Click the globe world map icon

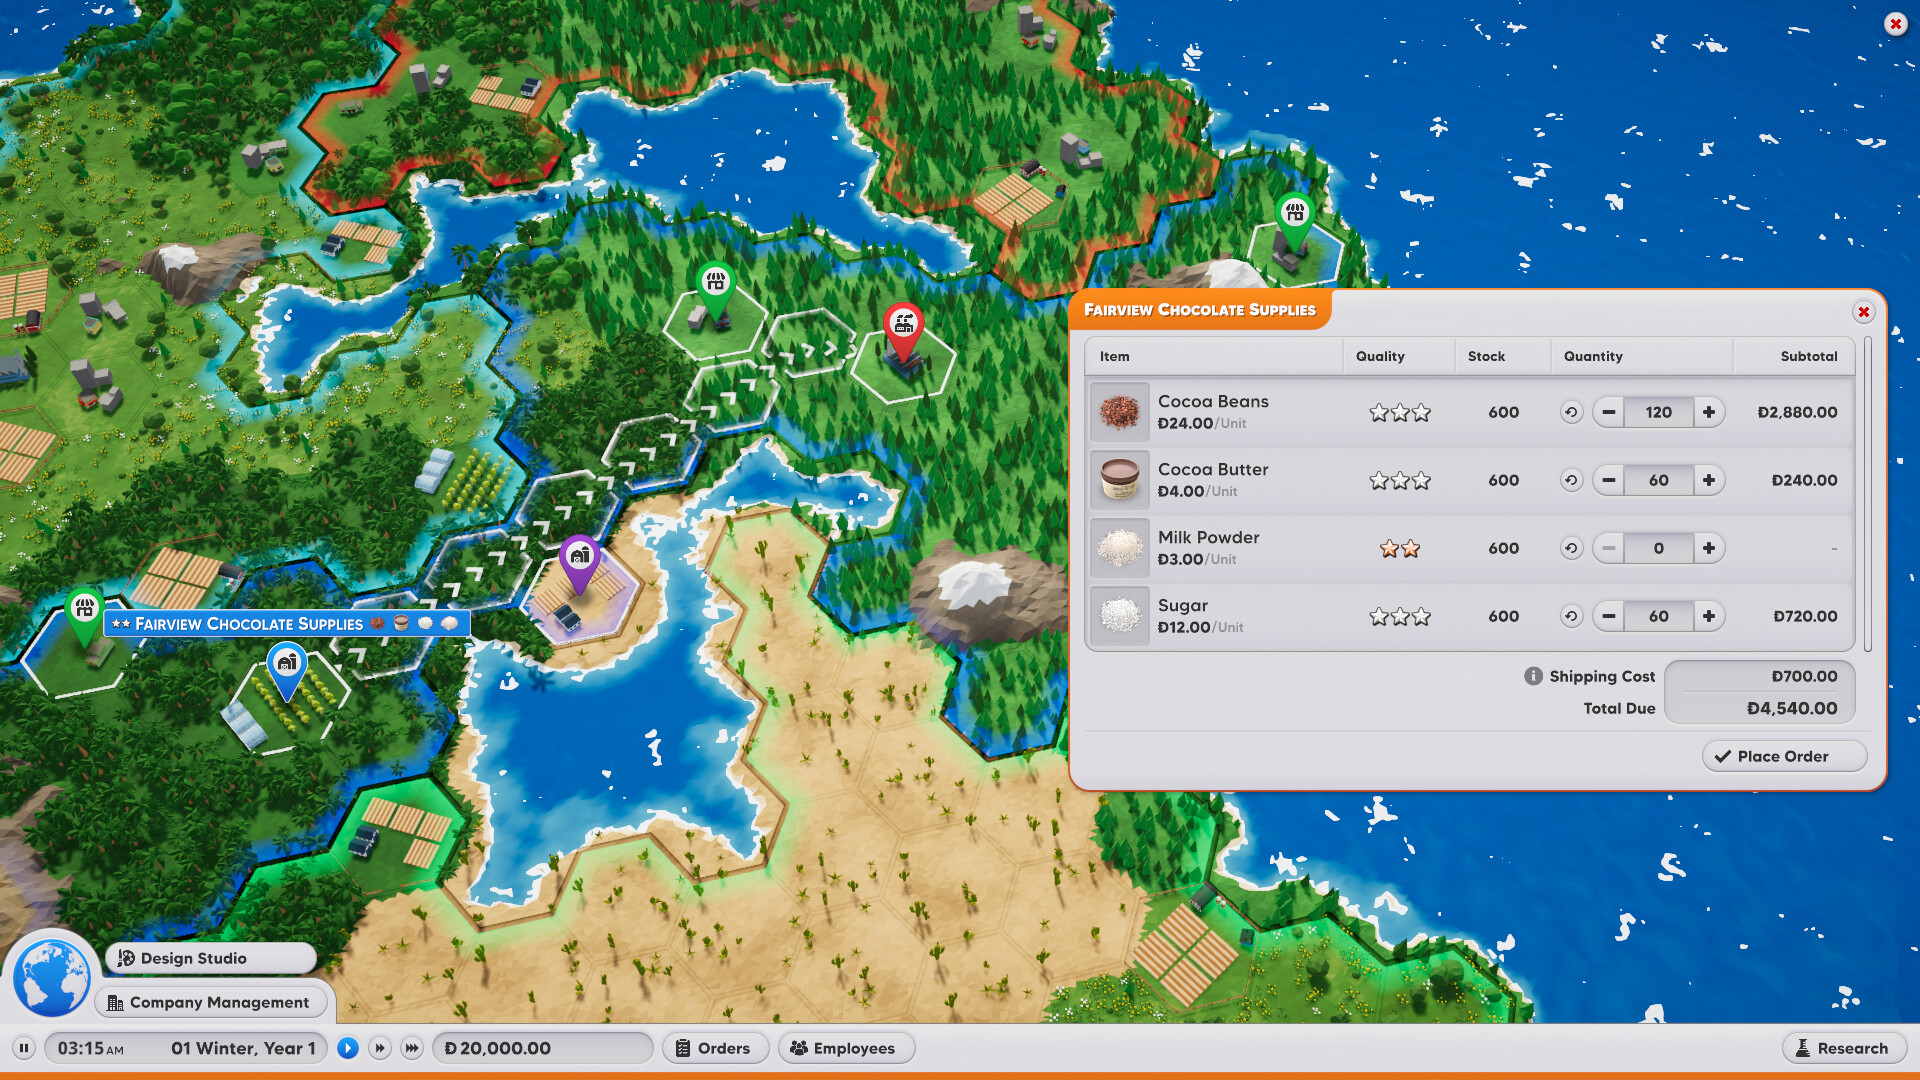coord(51,977)
